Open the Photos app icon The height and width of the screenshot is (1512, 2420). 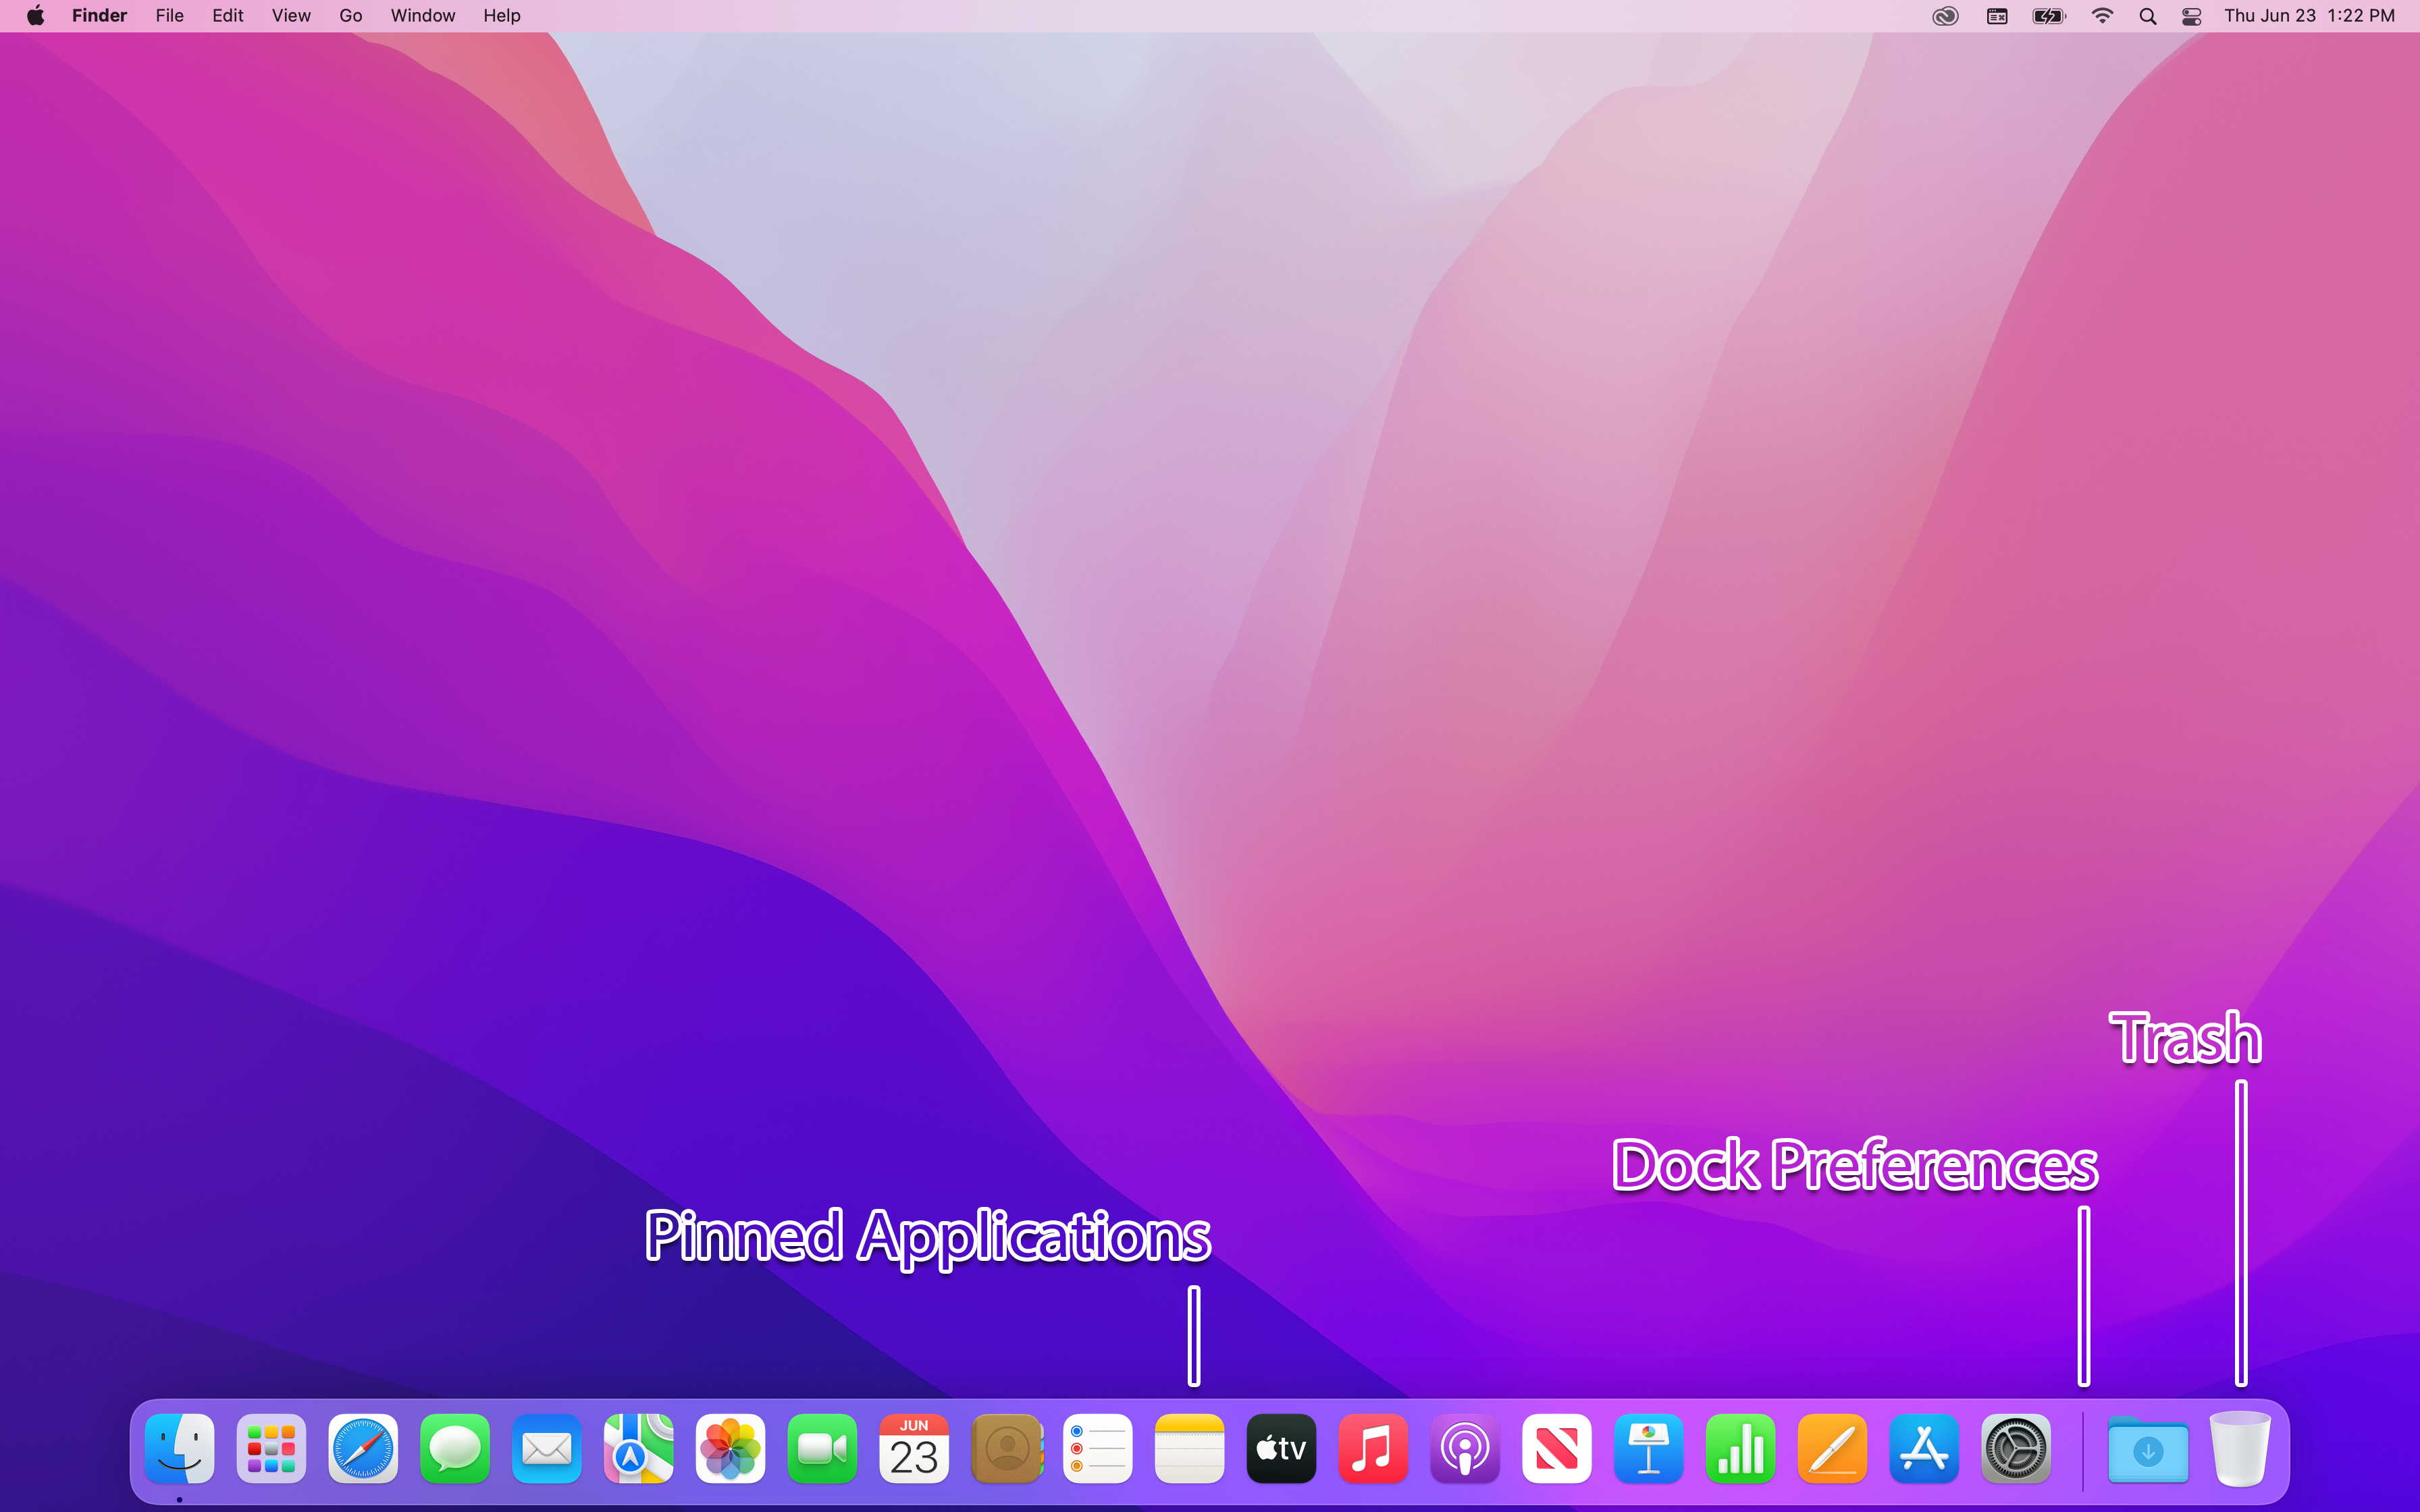(x=730, y=1448)
